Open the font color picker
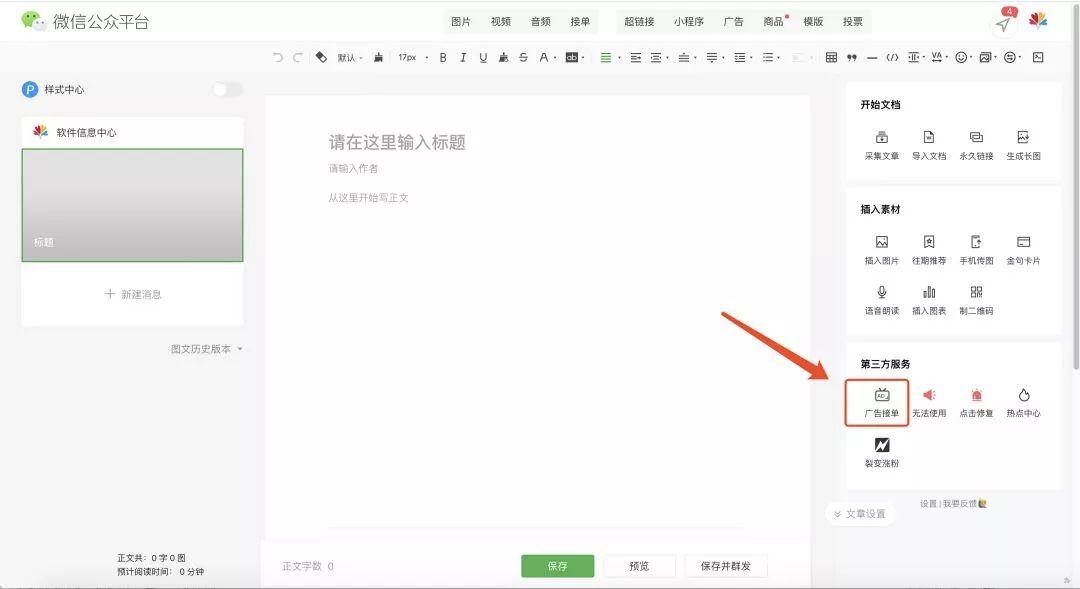Image resolution: width=1080 pixels, height=589 pixels. 545,57
